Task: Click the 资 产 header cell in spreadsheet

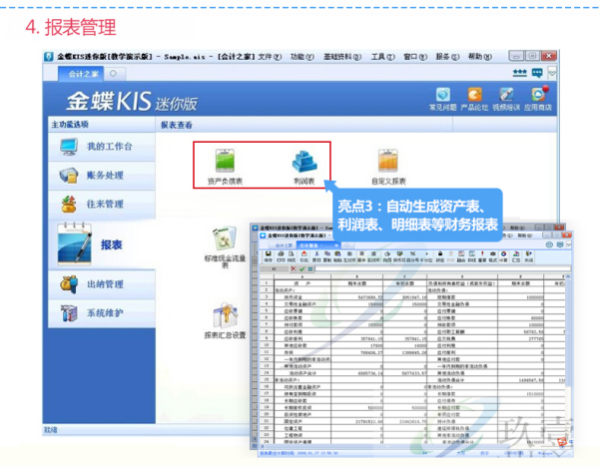Action: click(x=302, y=283)
